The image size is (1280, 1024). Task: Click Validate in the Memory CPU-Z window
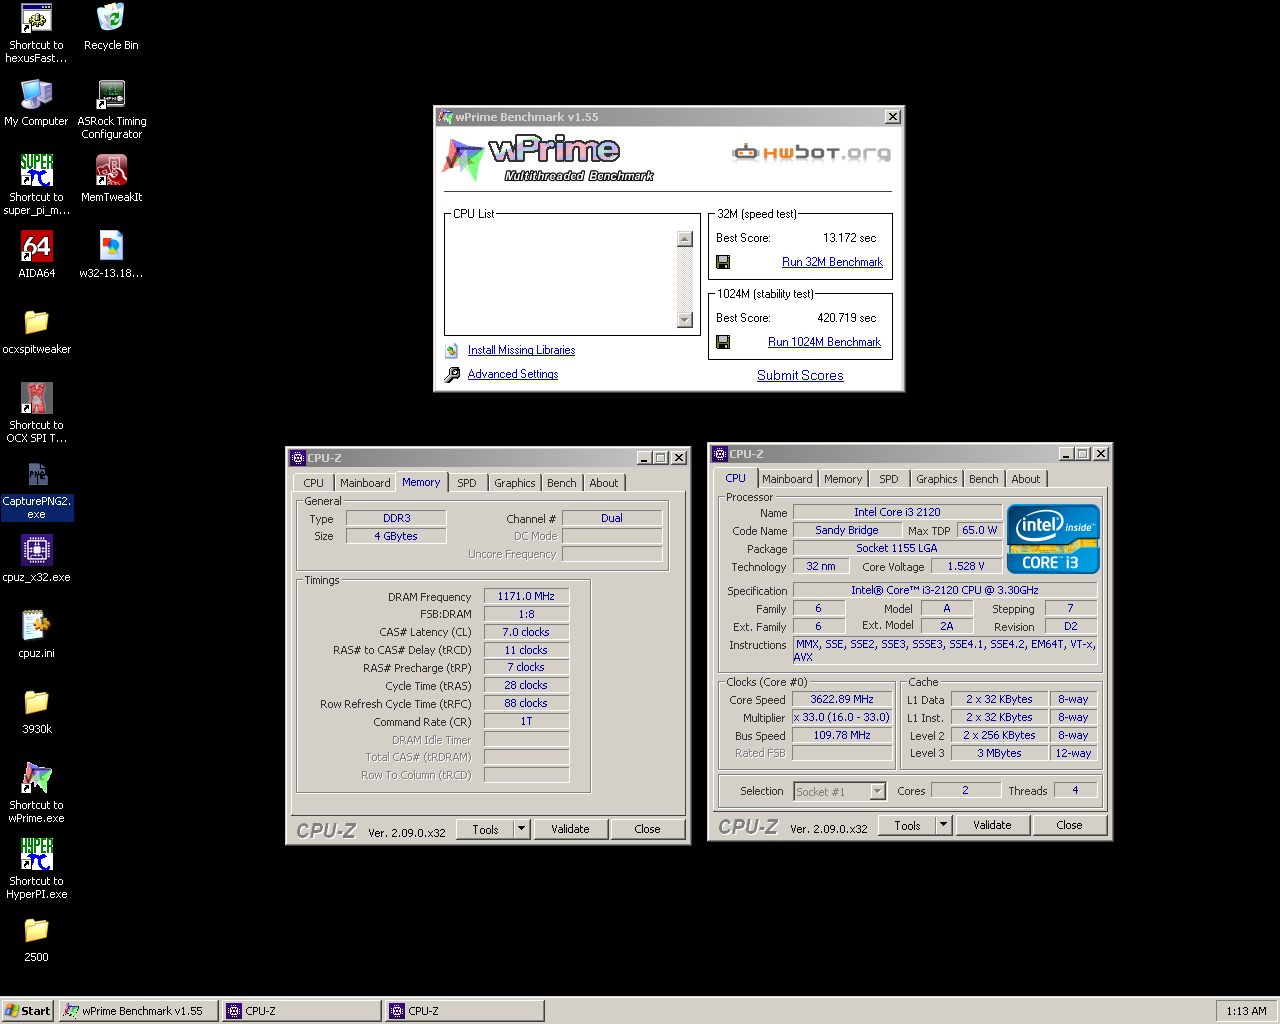coord(570,829)
